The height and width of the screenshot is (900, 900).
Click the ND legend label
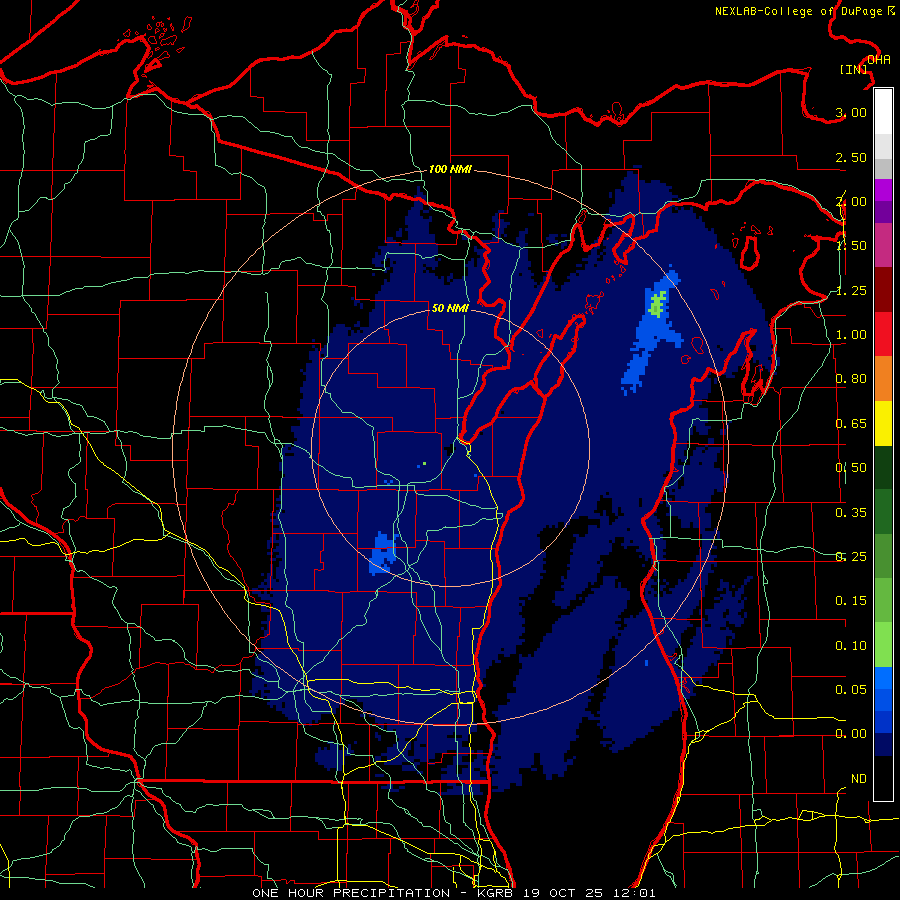pyautogui.click(x=859, y=779)
